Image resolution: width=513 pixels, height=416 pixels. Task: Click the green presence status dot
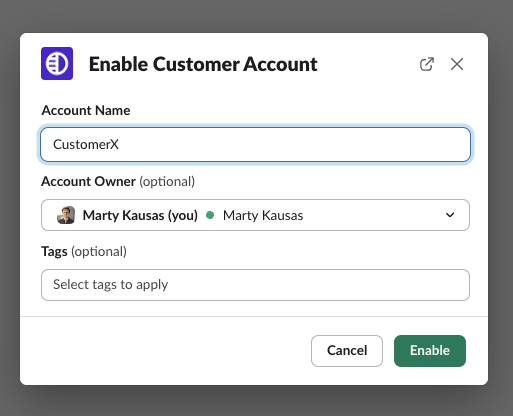click(210, 215)
